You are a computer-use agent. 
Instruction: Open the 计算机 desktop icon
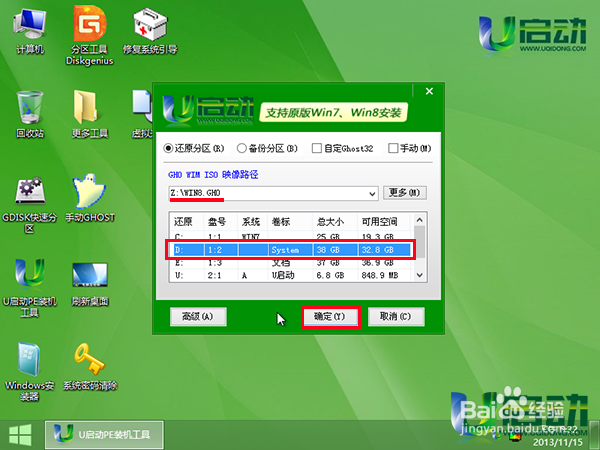tap(30, 31)
